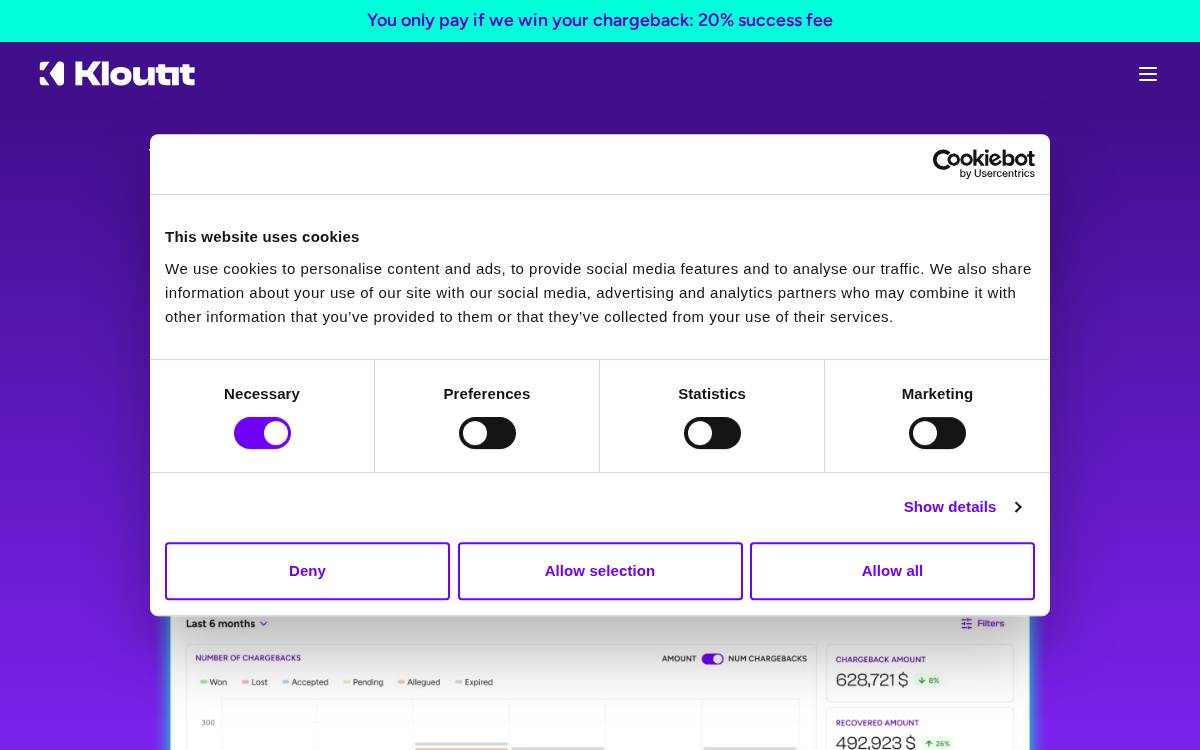The image size is (1200, 750).
Task: Click the Pending legend item
Action: [363, 682]
